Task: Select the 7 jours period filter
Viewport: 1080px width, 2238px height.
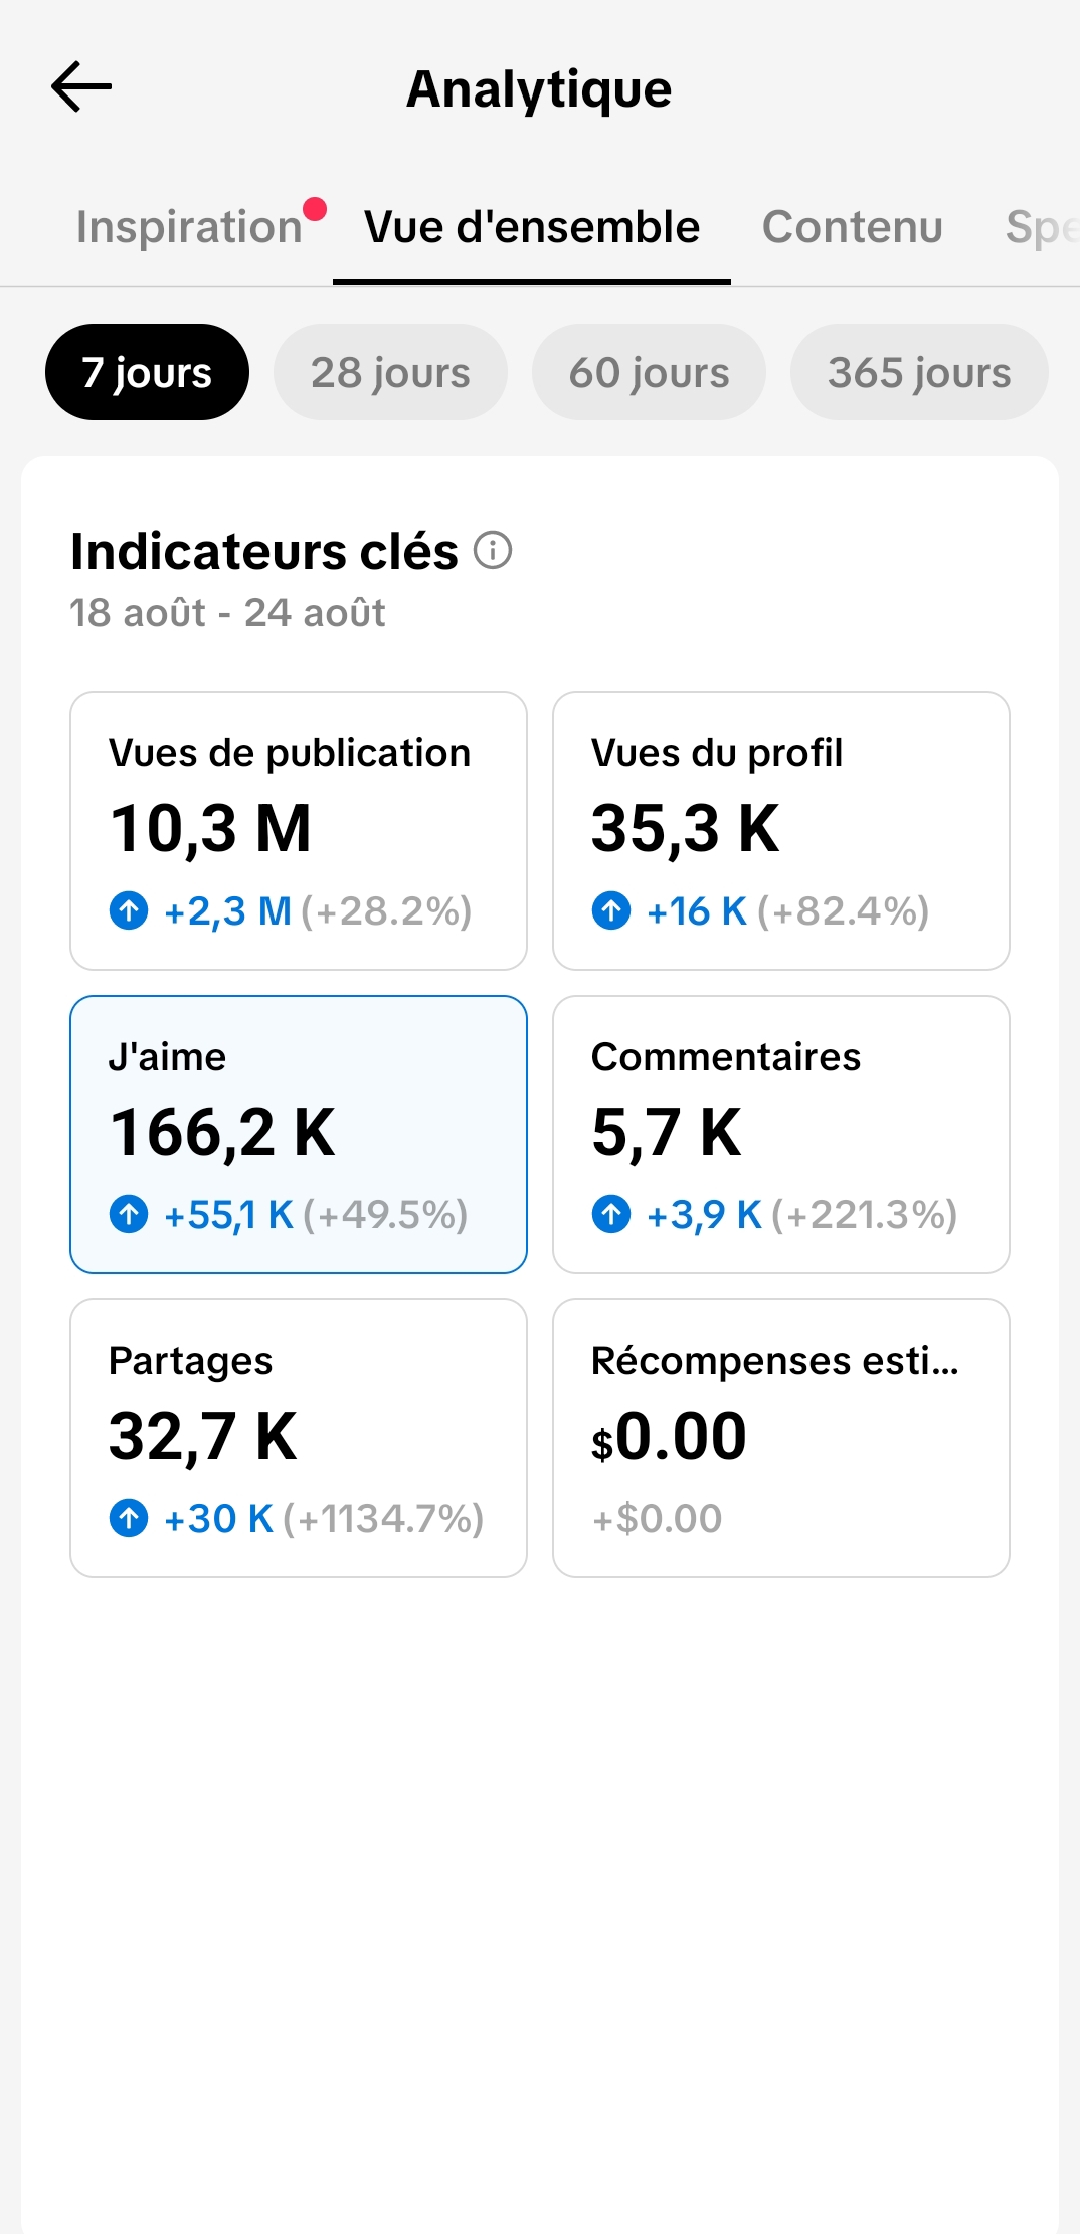Action: [147, 372]
